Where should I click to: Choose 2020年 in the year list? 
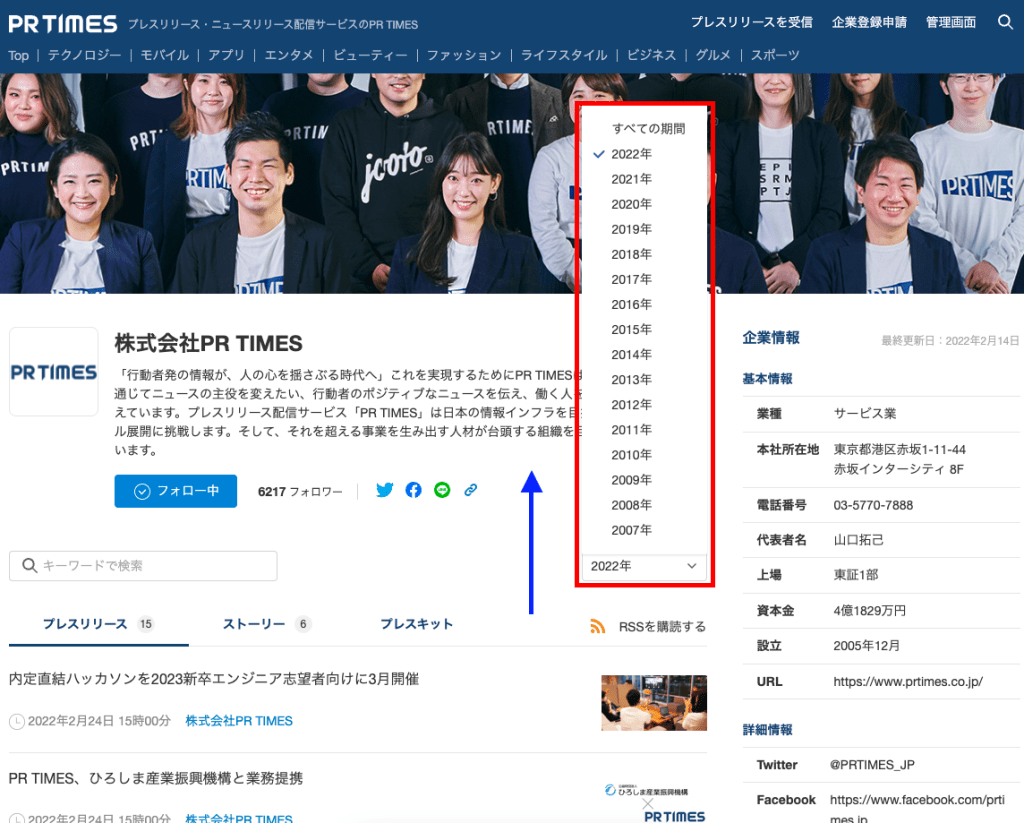pos(632,204)
